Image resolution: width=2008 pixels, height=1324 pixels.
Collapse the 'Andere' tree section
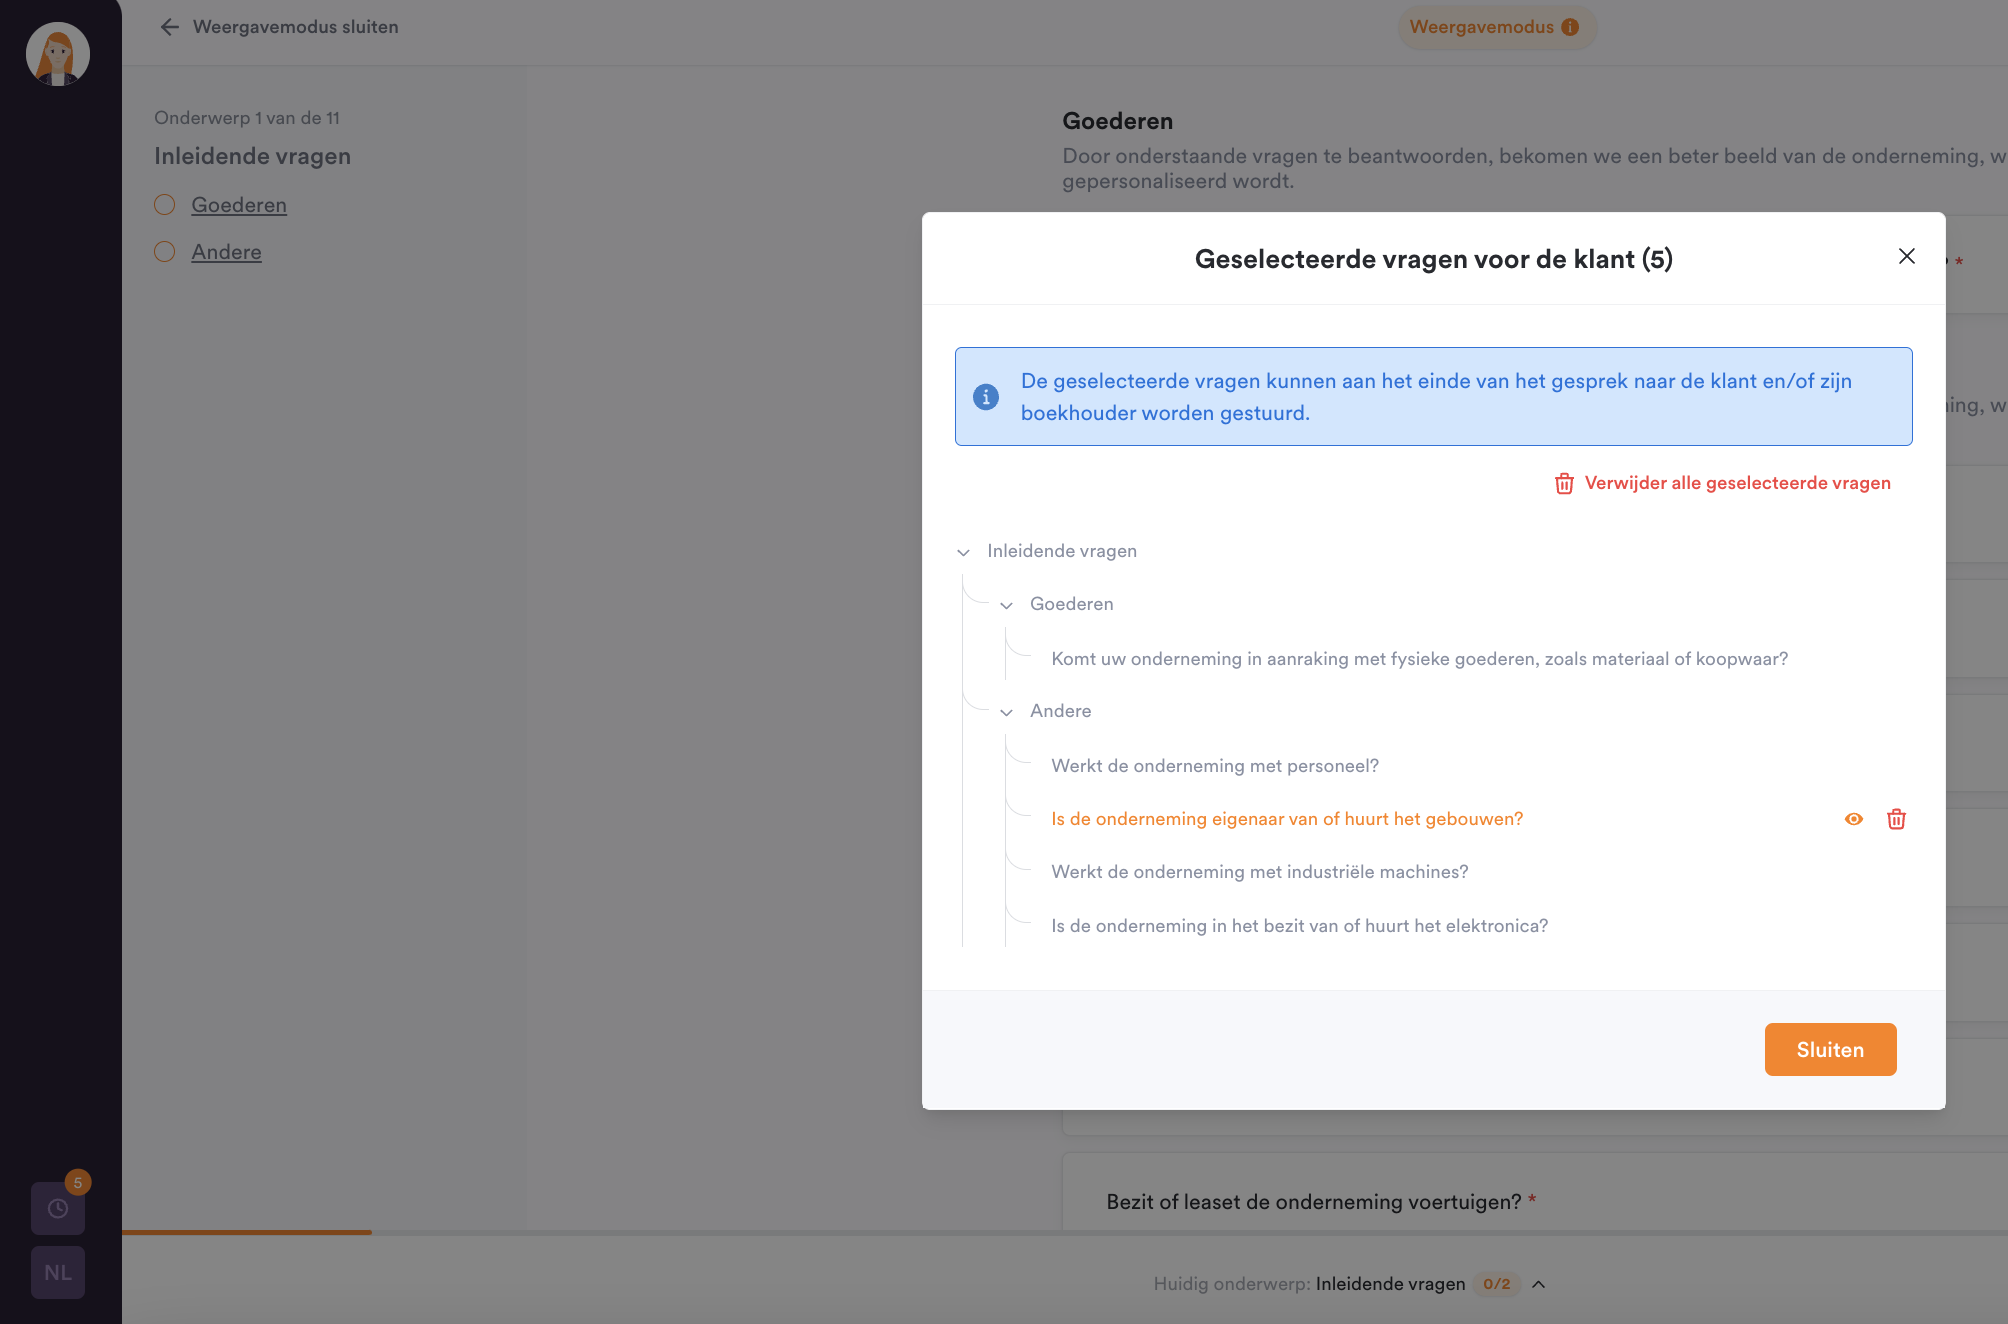[x=1006, y=712]
